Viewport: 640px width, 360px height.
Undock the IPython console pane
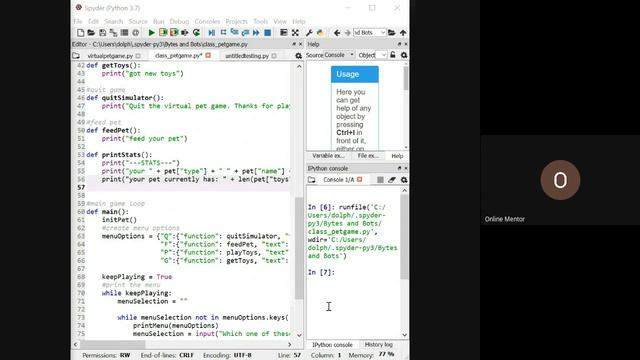click(399, 168)
